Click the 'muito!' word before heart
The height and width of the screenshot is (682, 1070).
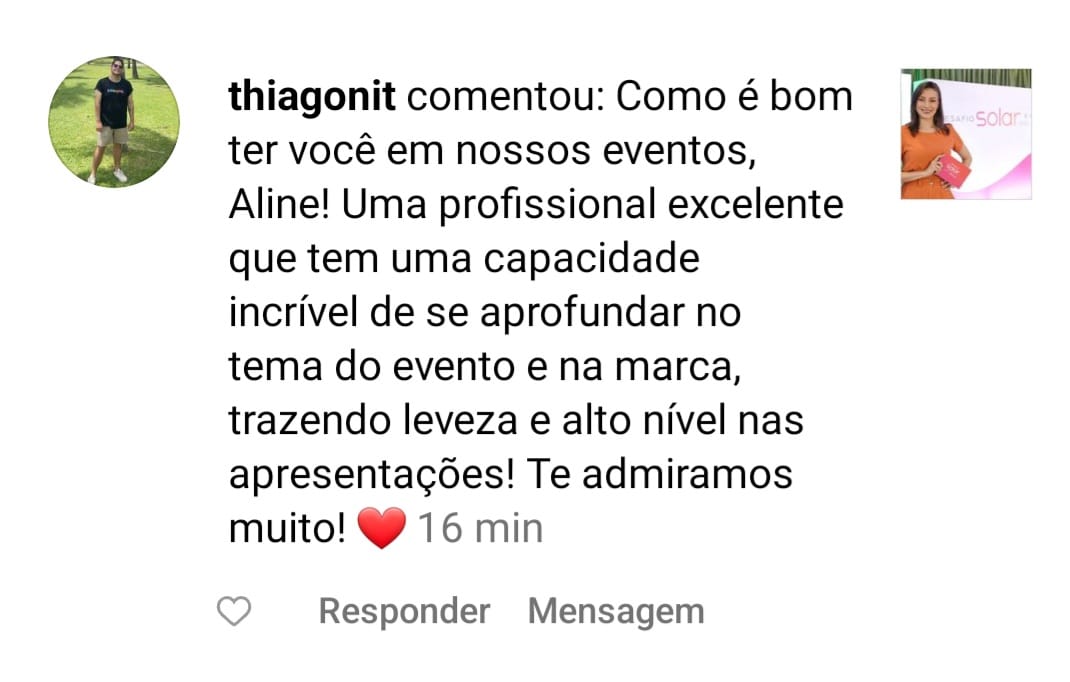tap(287, 529)
